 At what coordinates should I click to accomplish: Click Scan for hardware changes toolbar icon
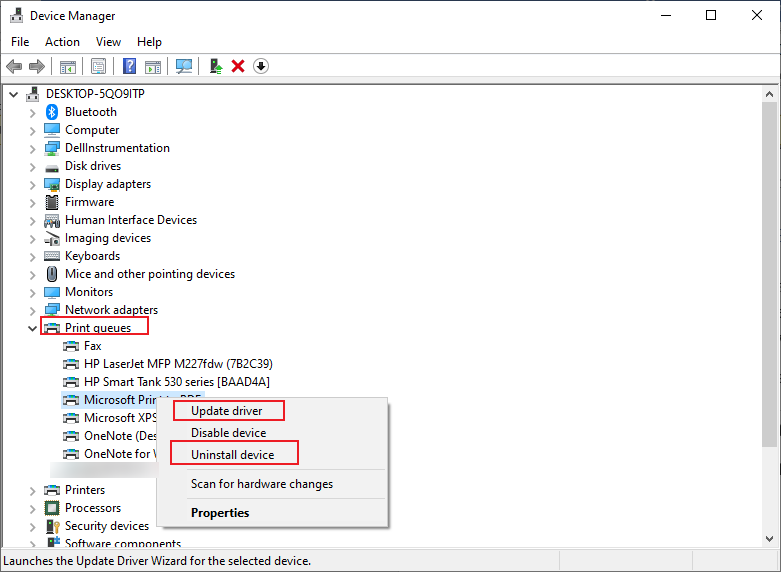184,66
